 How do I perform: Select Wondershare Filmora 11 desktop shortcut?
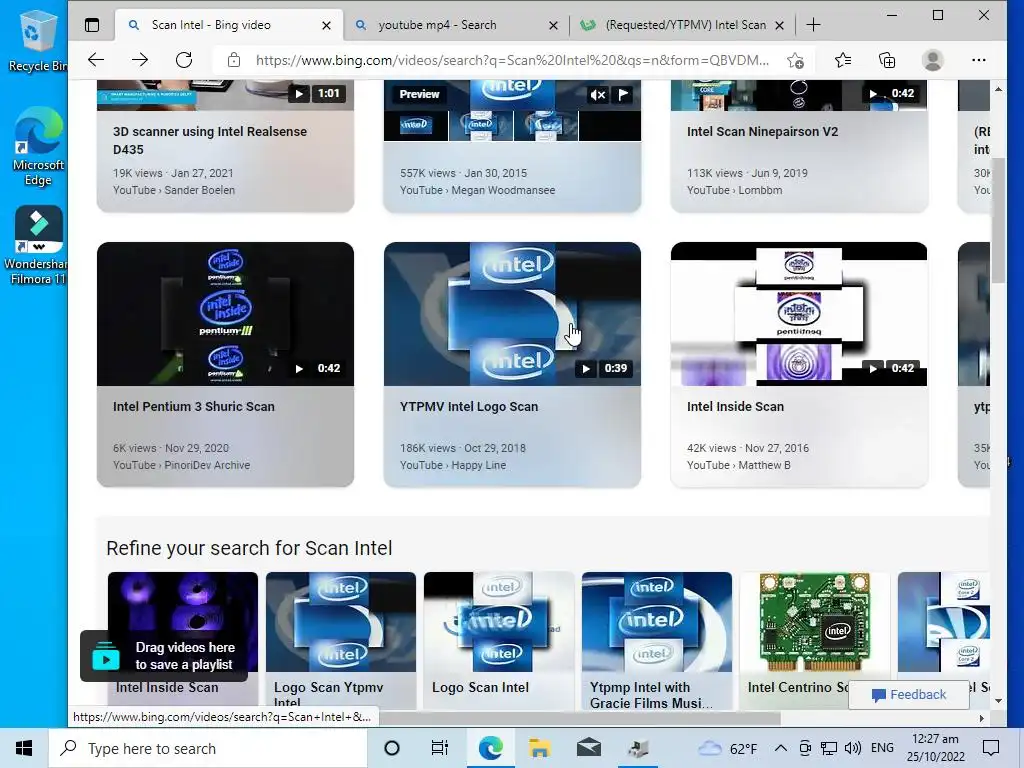[x=38, y=246]
